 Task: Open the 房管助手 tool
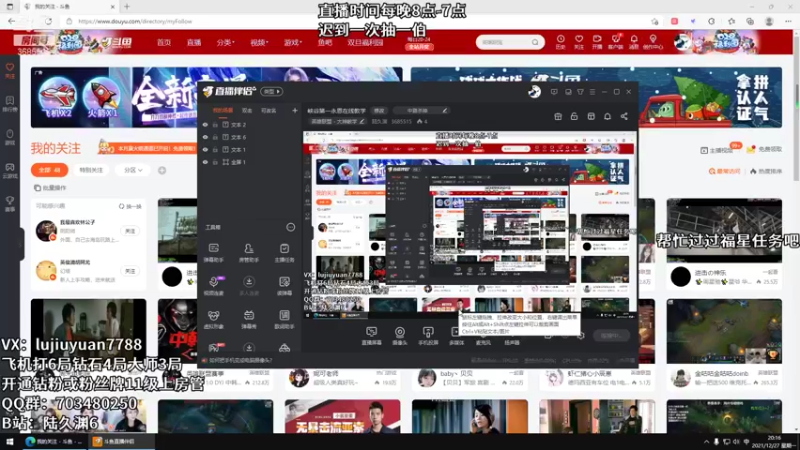248,252
